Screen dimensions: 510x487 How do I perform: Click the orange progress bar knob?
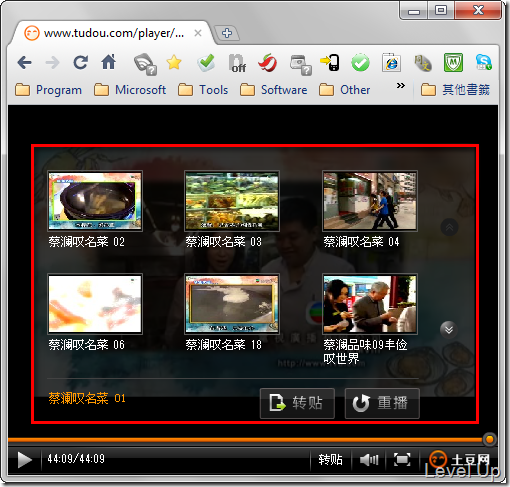point(490,439)
